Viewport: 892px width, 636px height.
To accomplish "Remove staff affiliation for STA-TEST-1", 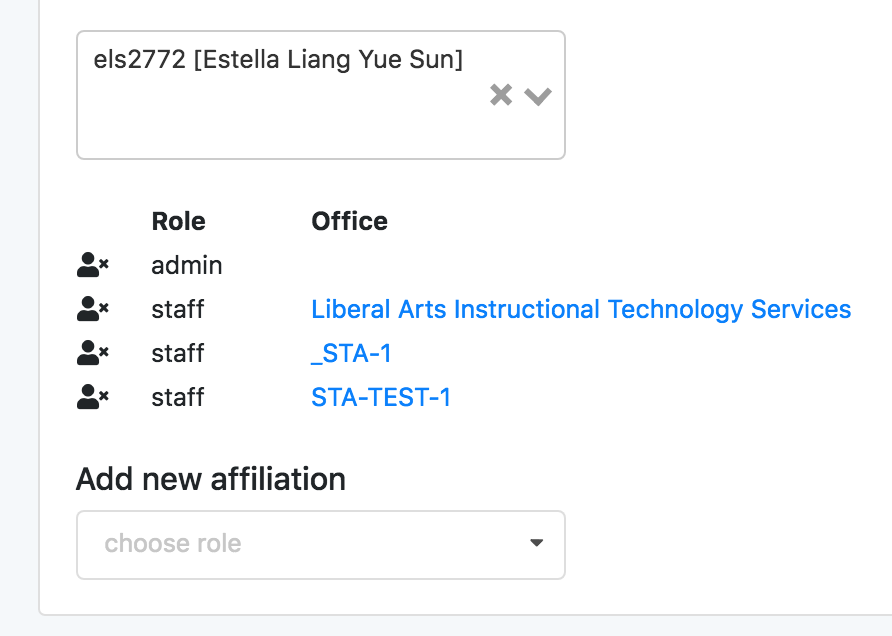I will pyautogui.click(x=93, y=397).
